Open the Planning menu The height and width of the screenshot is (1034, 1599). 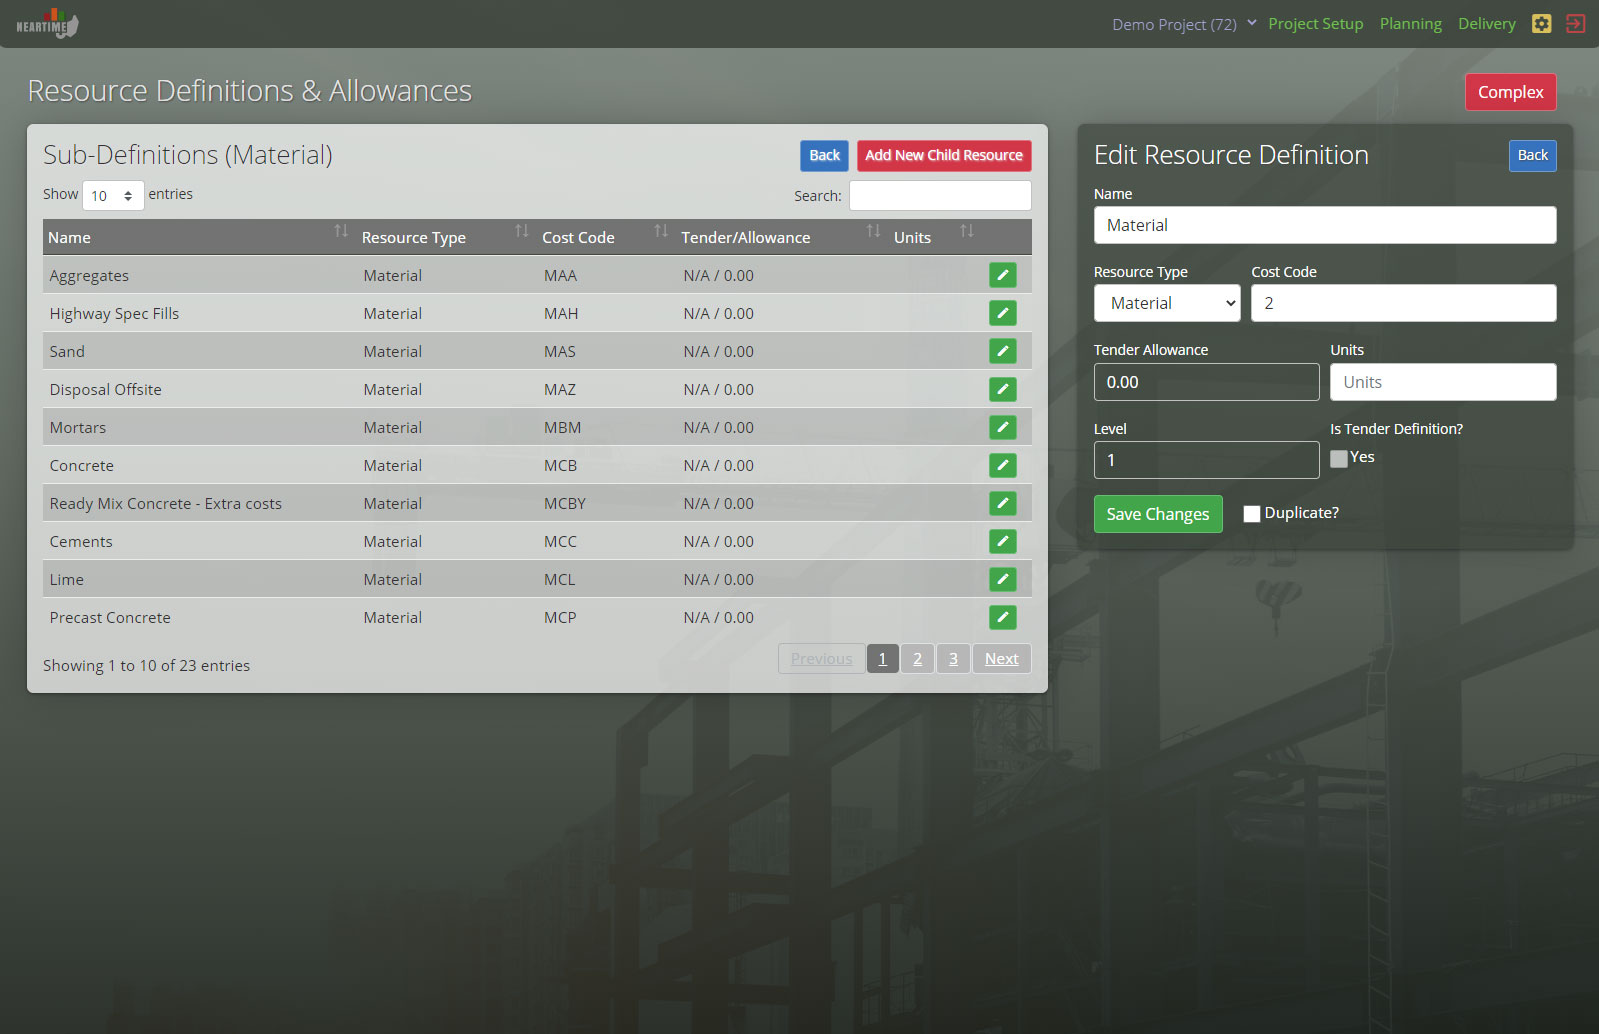pyautogui.click(x=1410, y=24)
